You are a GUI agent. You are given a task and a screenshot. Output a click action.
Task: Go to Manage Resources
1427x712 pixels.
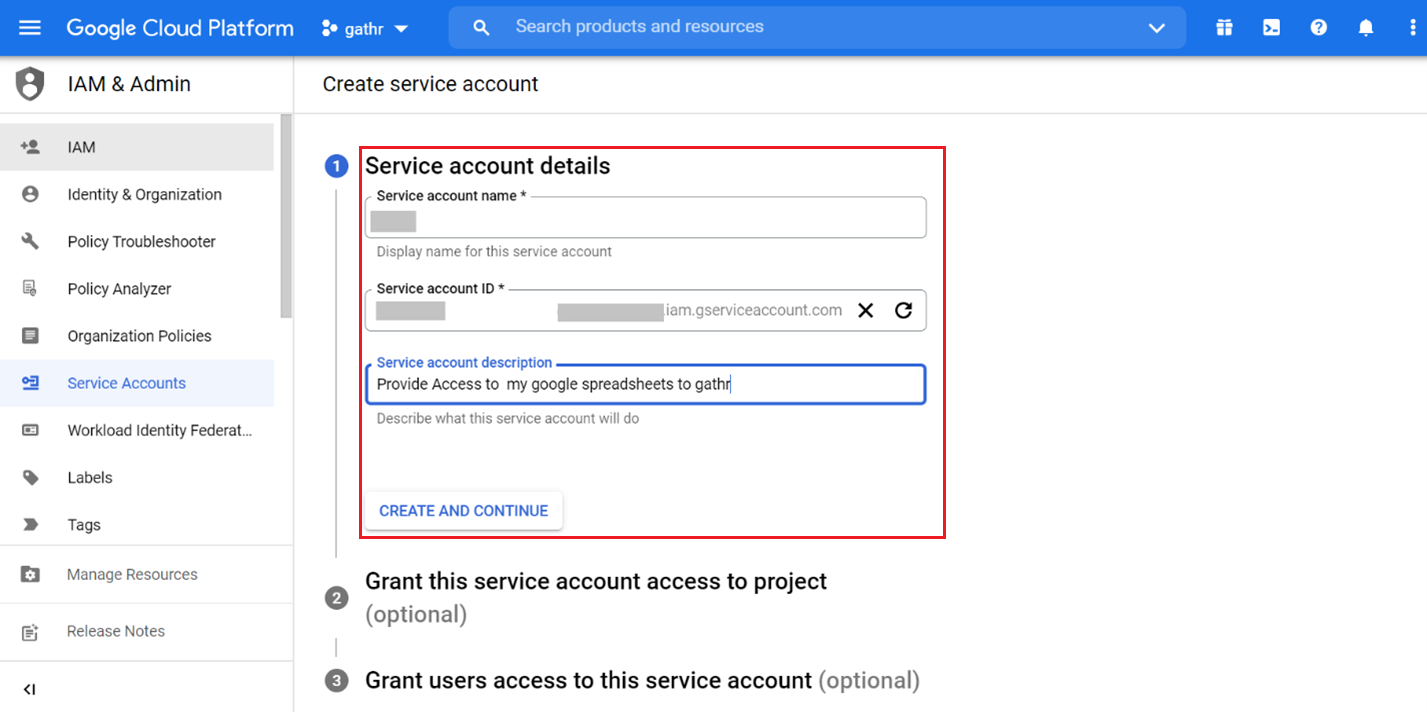[x=131, y=574]
